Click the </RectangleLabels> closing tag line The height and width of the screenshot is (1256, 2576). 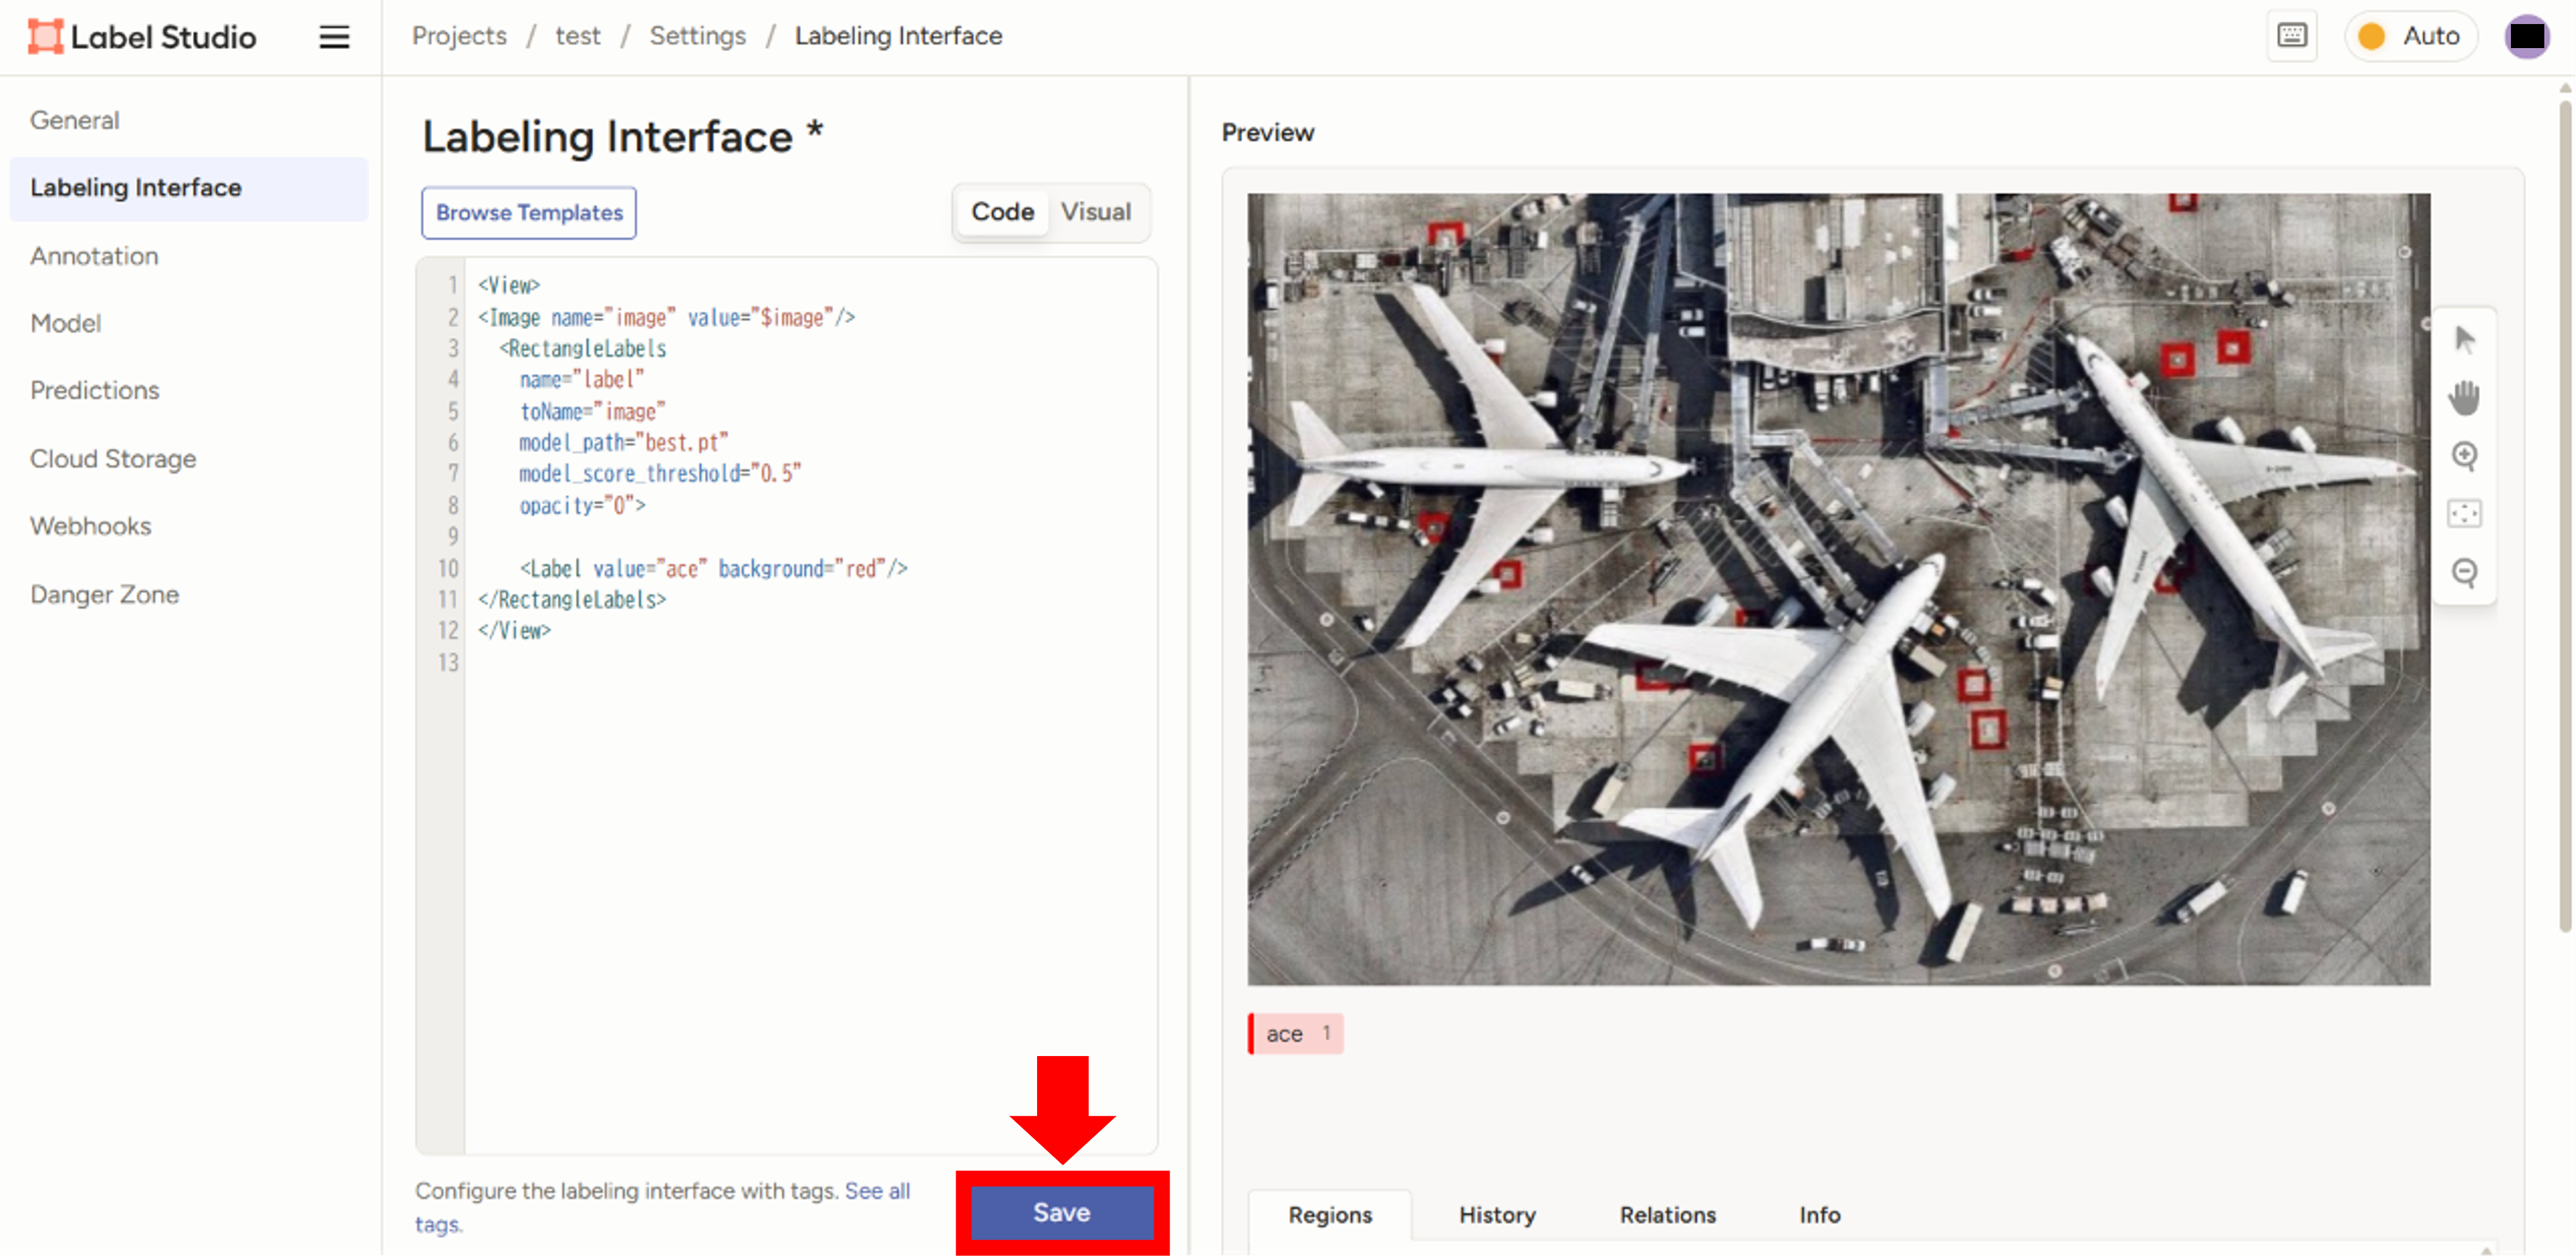(572, 599)
